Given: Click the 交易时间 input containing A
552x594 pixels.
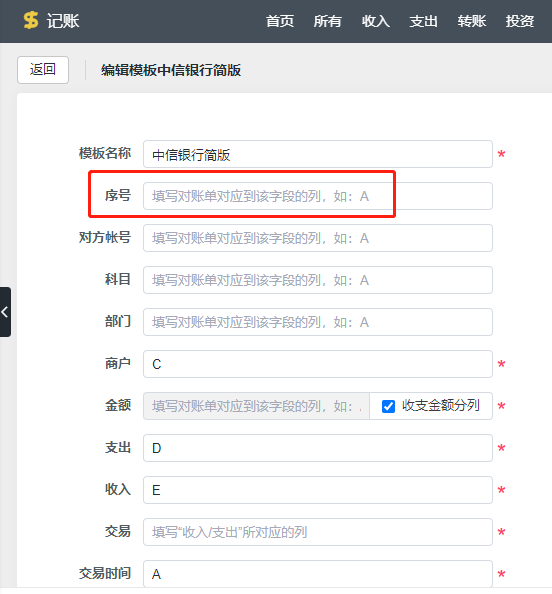Looking at the screenshot, I should click(318, 574).
